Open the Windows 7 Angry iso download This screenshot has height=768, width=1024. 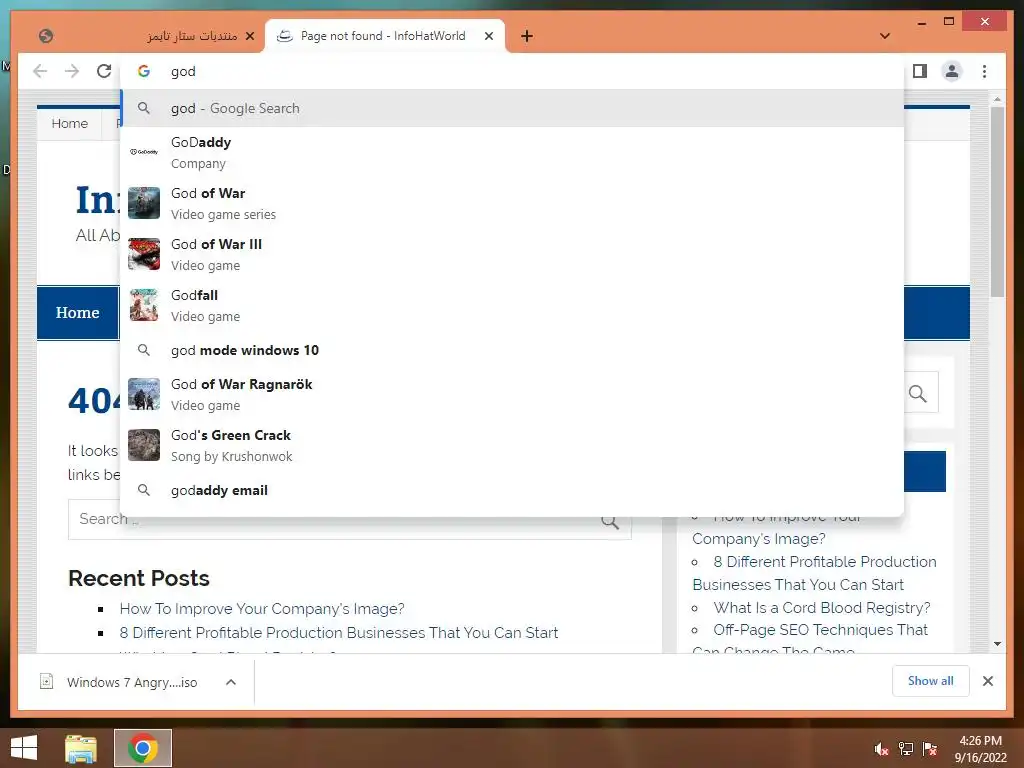[x=121, y=682]
